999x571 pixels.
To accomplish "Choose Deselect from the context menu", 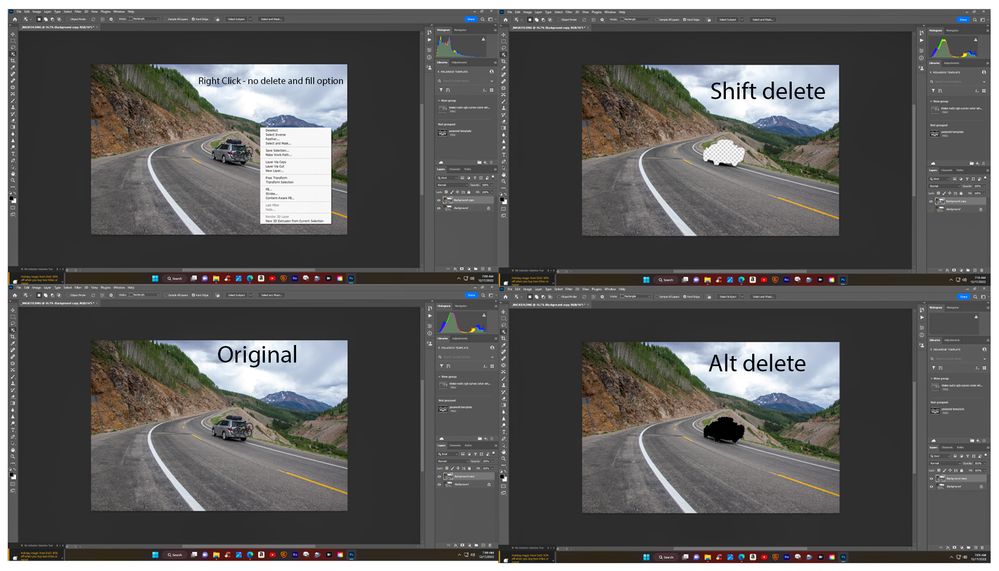I will pyautogui.click(x=272, y=130).
